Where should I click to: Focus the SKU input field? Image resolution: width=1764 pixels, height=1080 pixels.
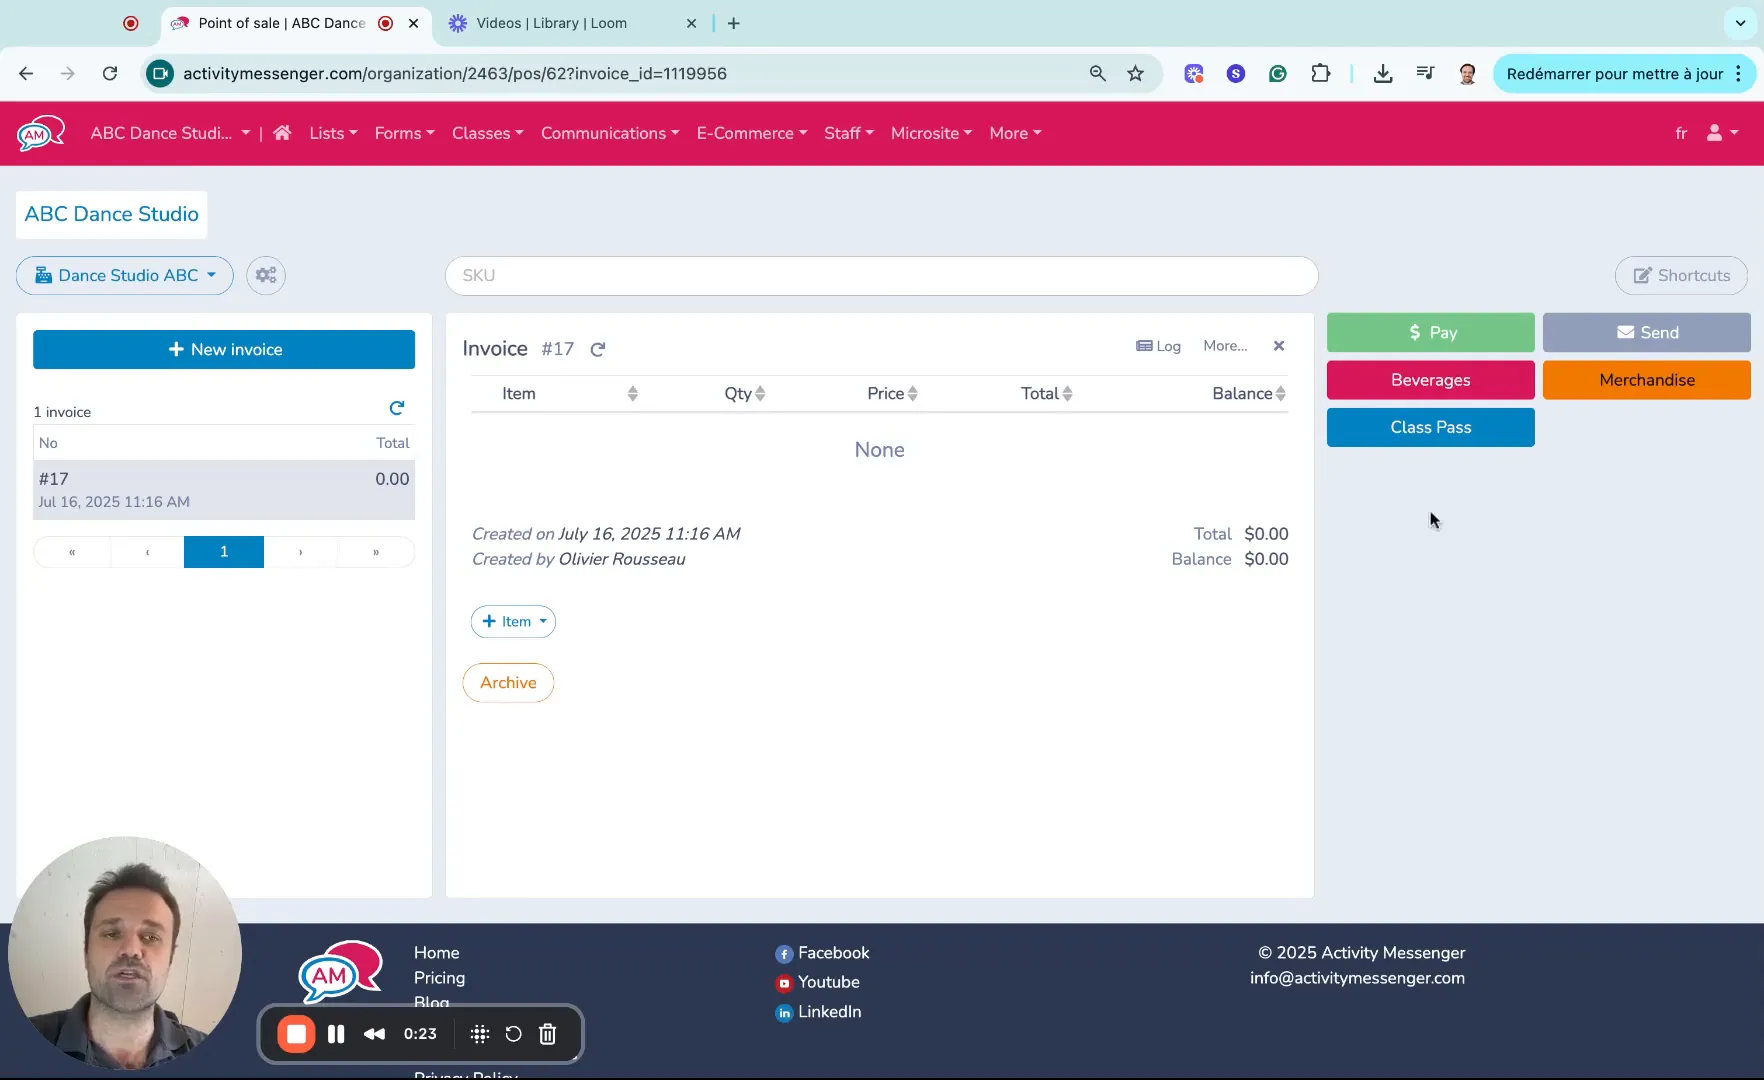click(x=881, y=275)
